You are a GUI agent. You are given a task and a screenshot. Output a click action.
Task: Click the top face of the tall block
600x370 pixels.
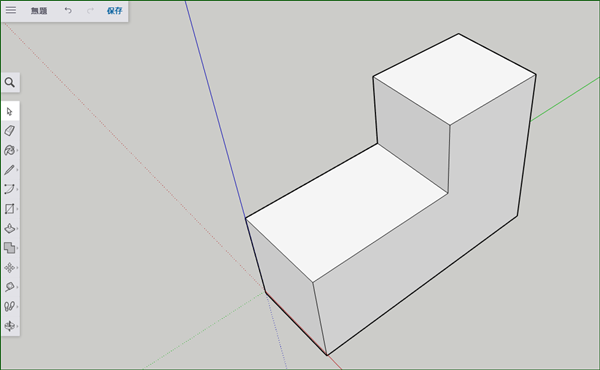click(x=455, y=78)
